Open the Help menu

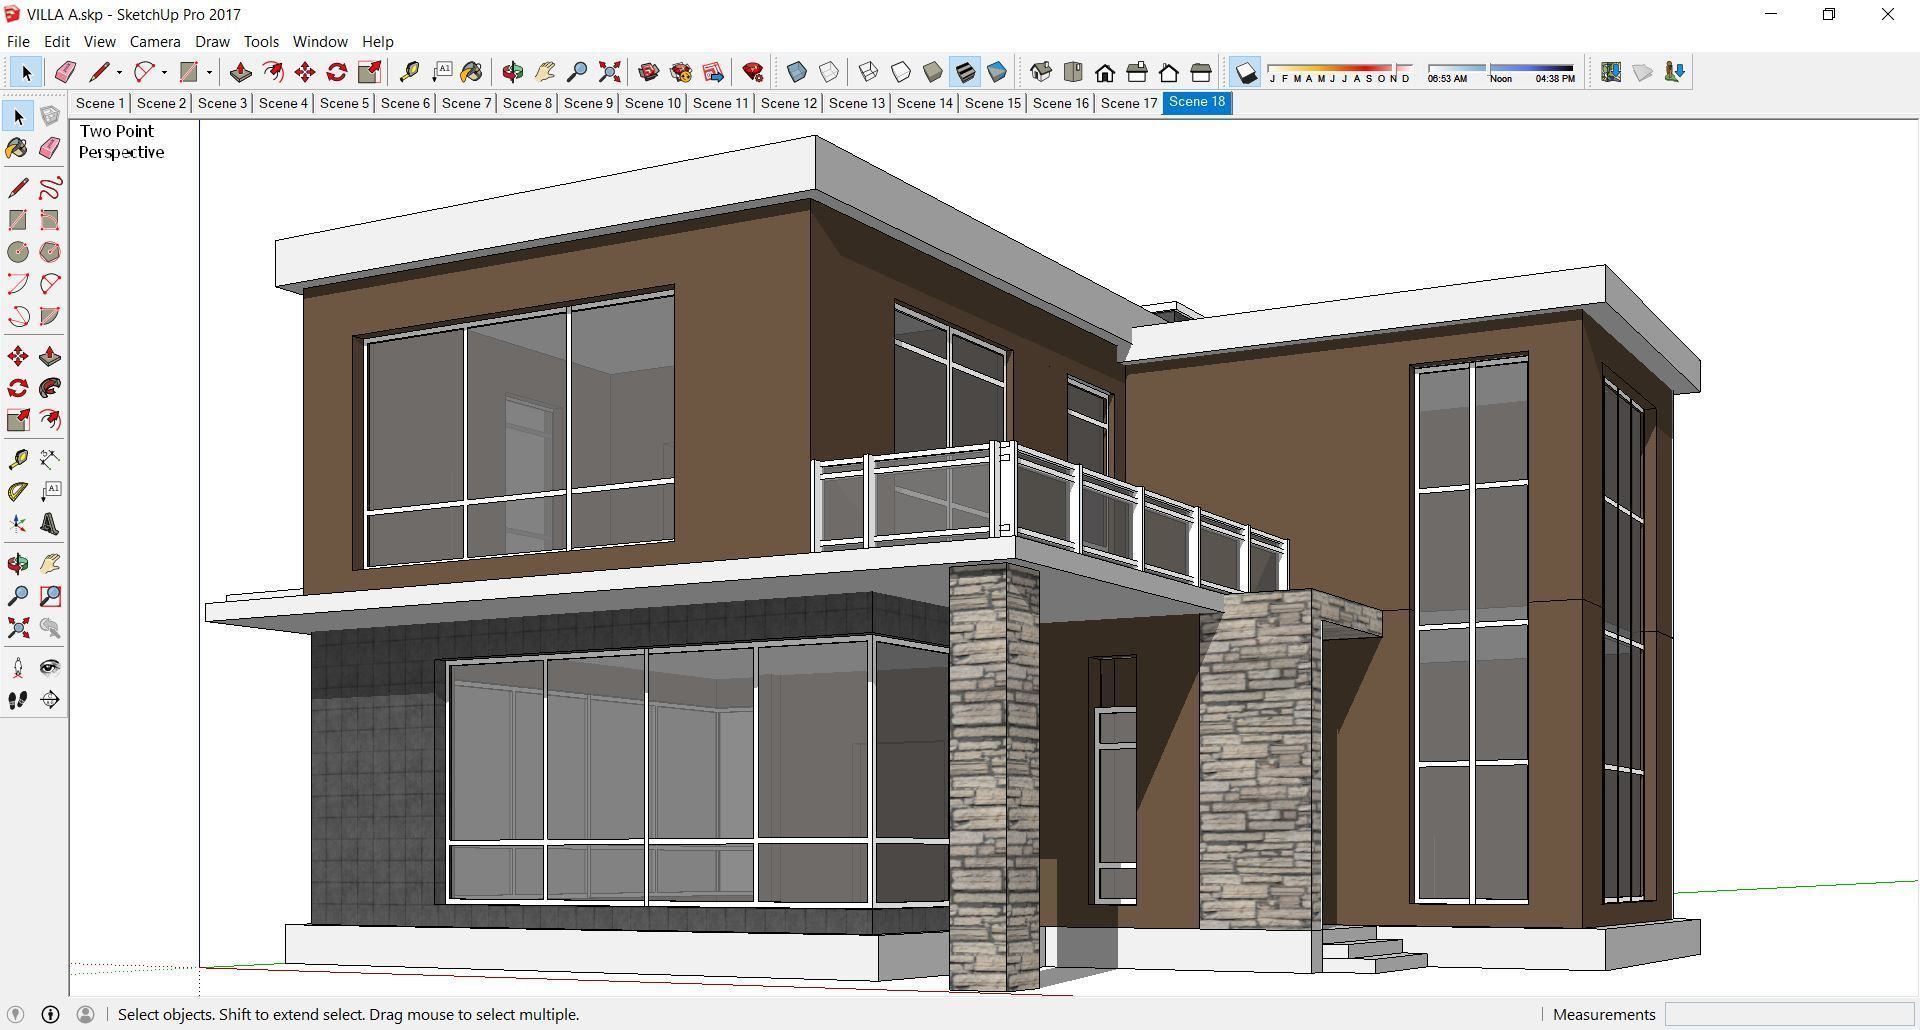[377, 41]
